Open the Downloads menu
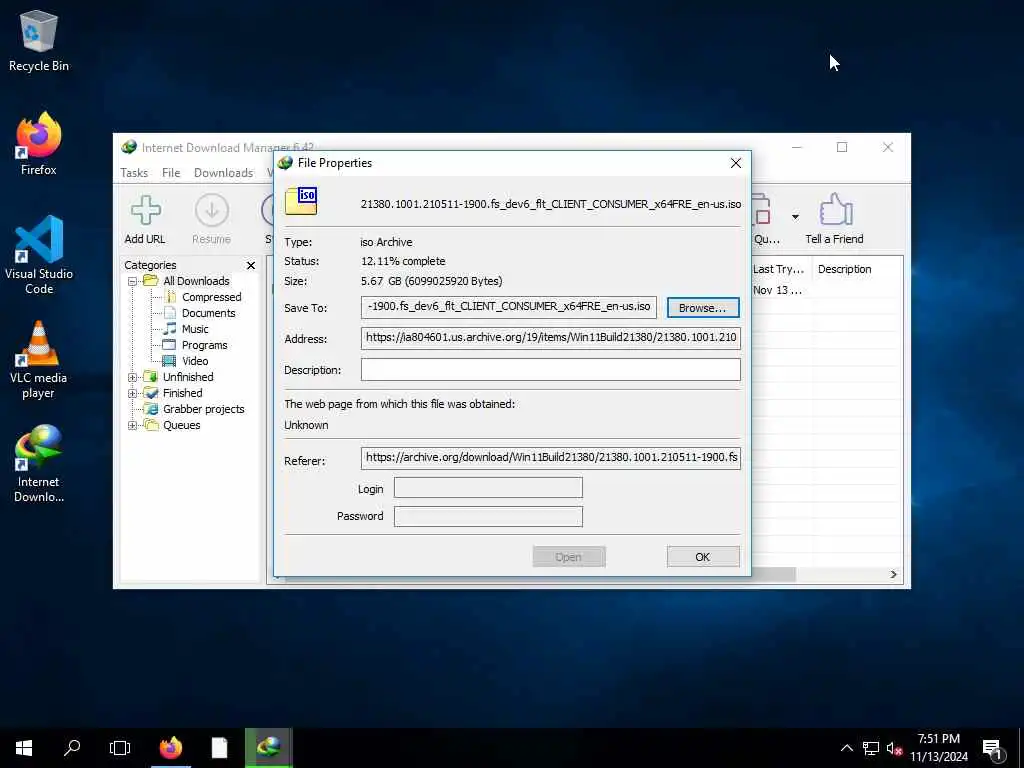Viewport: 1024px width, 768px height. (223, 172)
